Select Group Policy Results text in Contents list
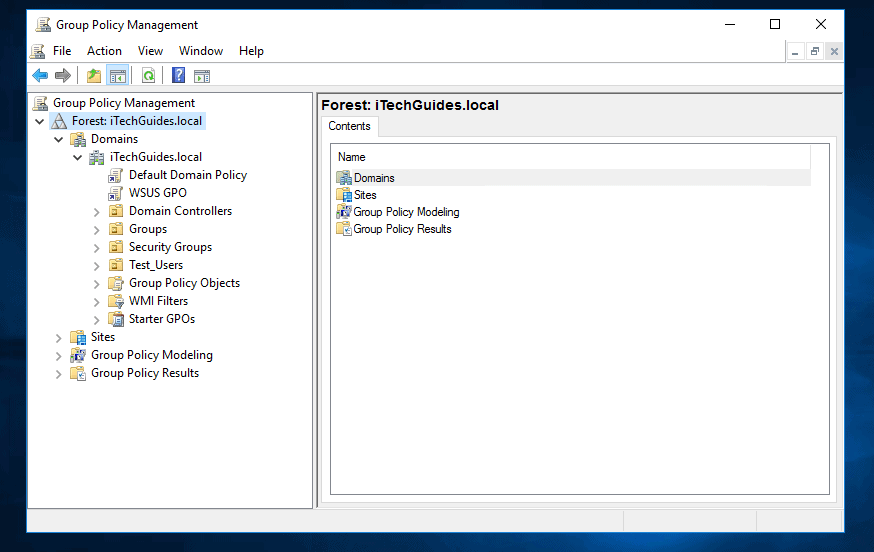 click(x=402, y=229)
